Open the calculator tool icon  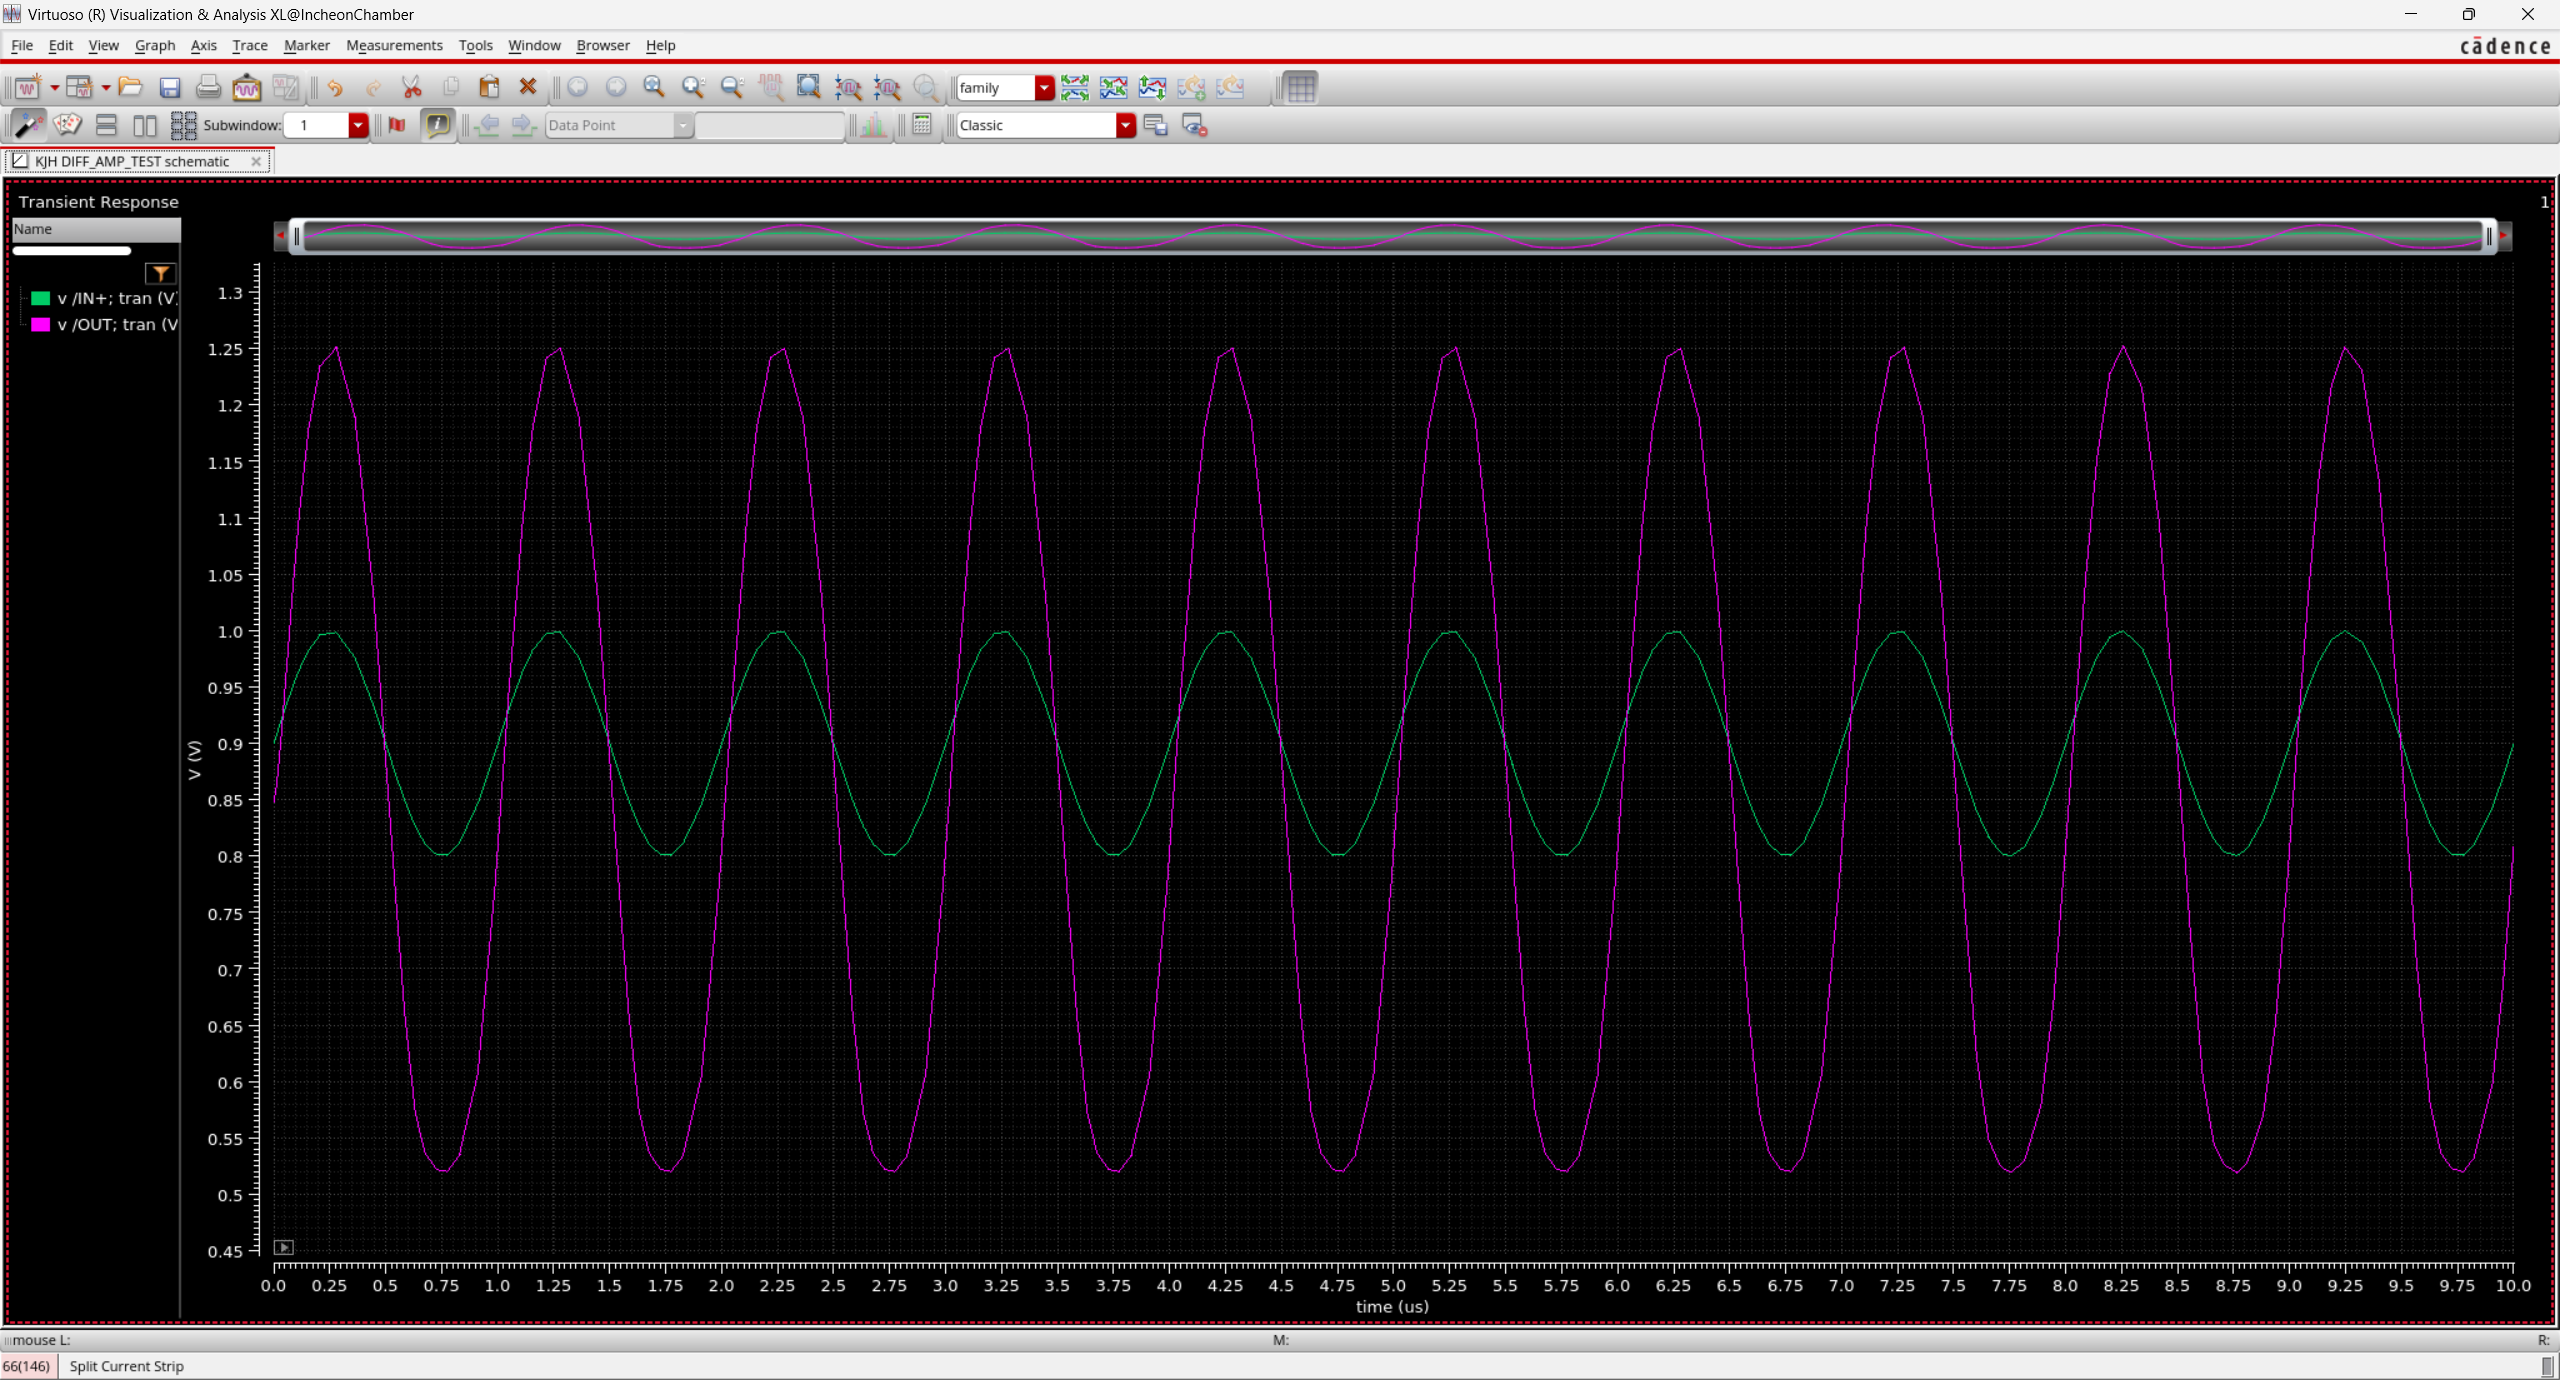[922, 125]
